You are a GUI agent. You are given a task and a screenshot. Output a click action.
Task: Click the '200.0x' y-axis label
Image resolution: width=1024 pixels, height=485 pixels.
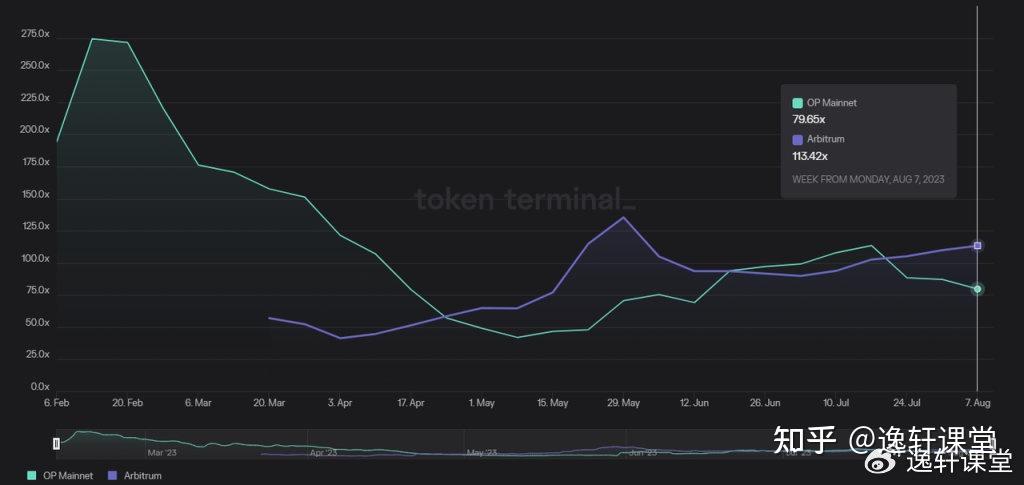coord(37,130)
